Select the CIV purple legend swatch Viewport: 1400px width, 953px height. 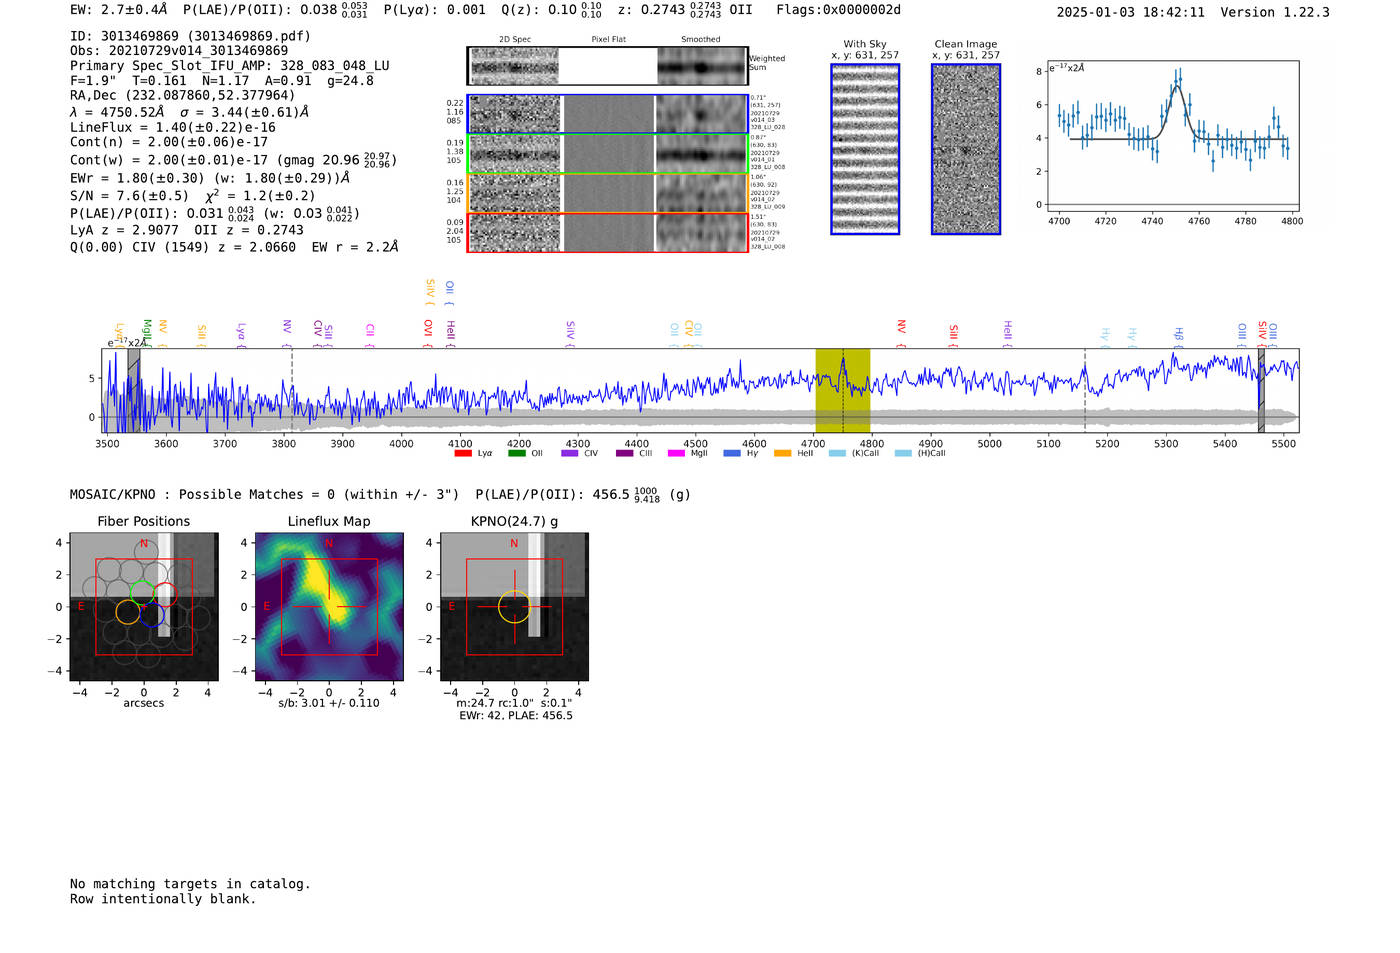click(570, 454)
